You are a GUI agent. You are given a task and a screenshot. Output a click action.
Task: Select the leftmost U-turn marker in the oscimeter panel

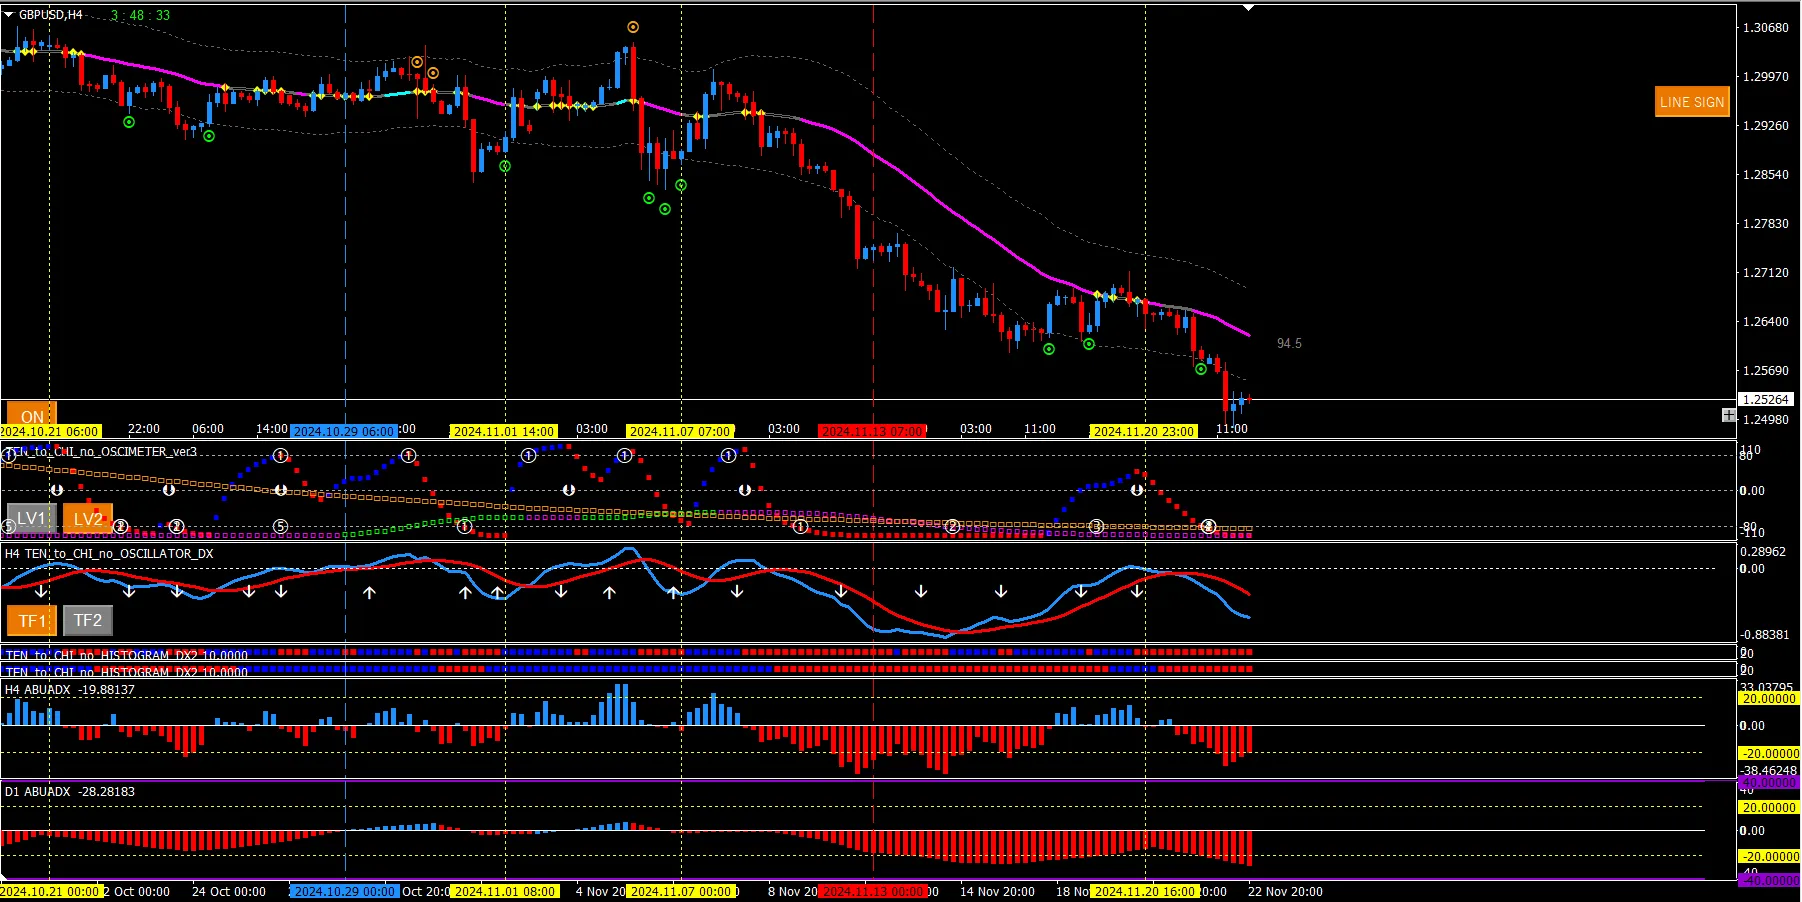tap(57, 490)
